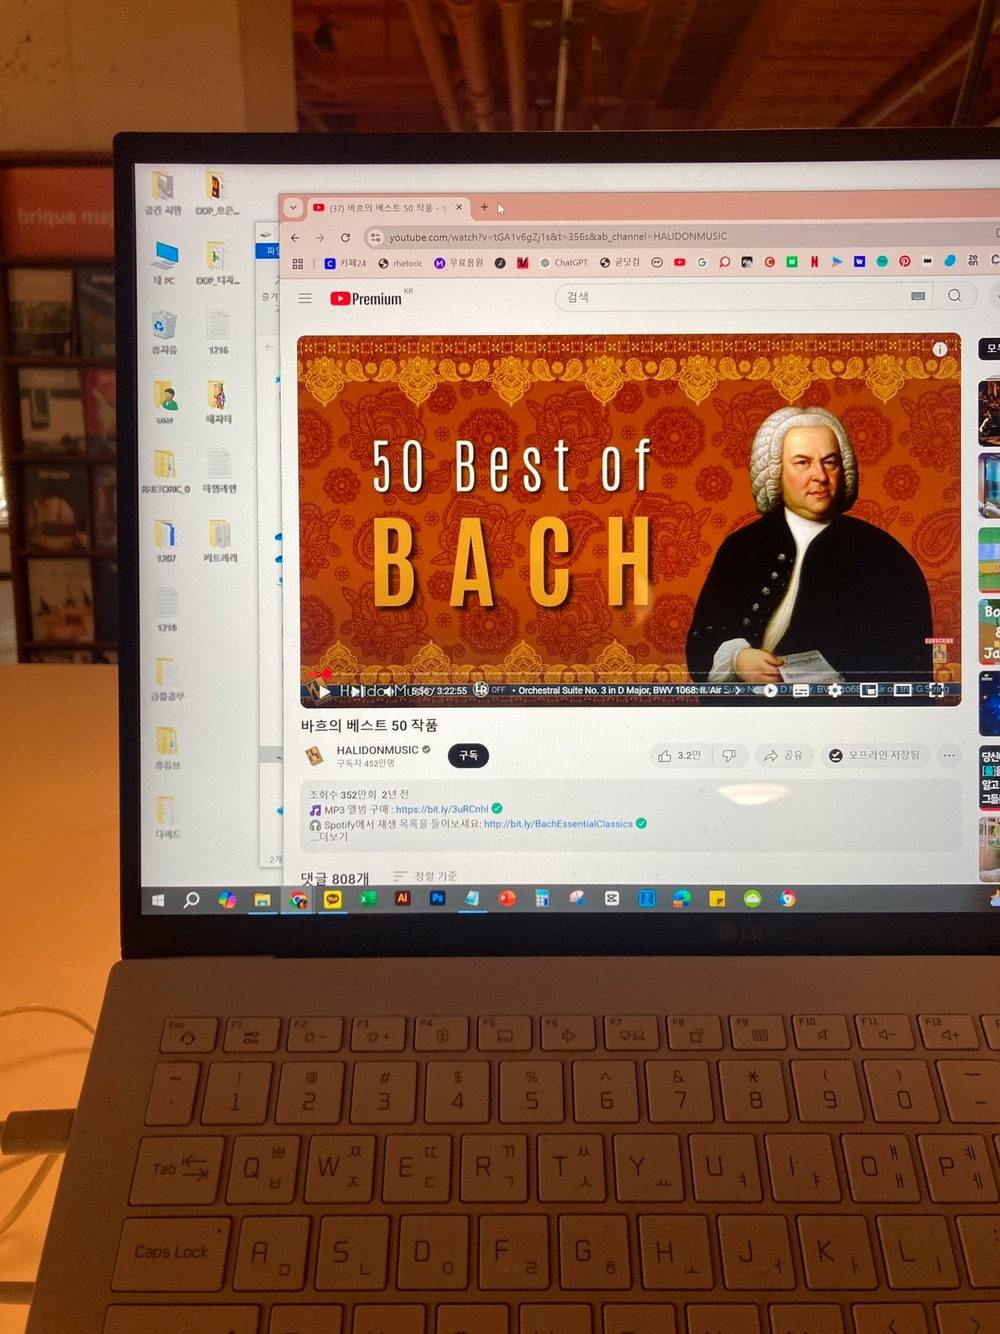This screenshot has height=1334, width=1000.
Task: Share the video via 공유 button
Action: pos(783,756)
